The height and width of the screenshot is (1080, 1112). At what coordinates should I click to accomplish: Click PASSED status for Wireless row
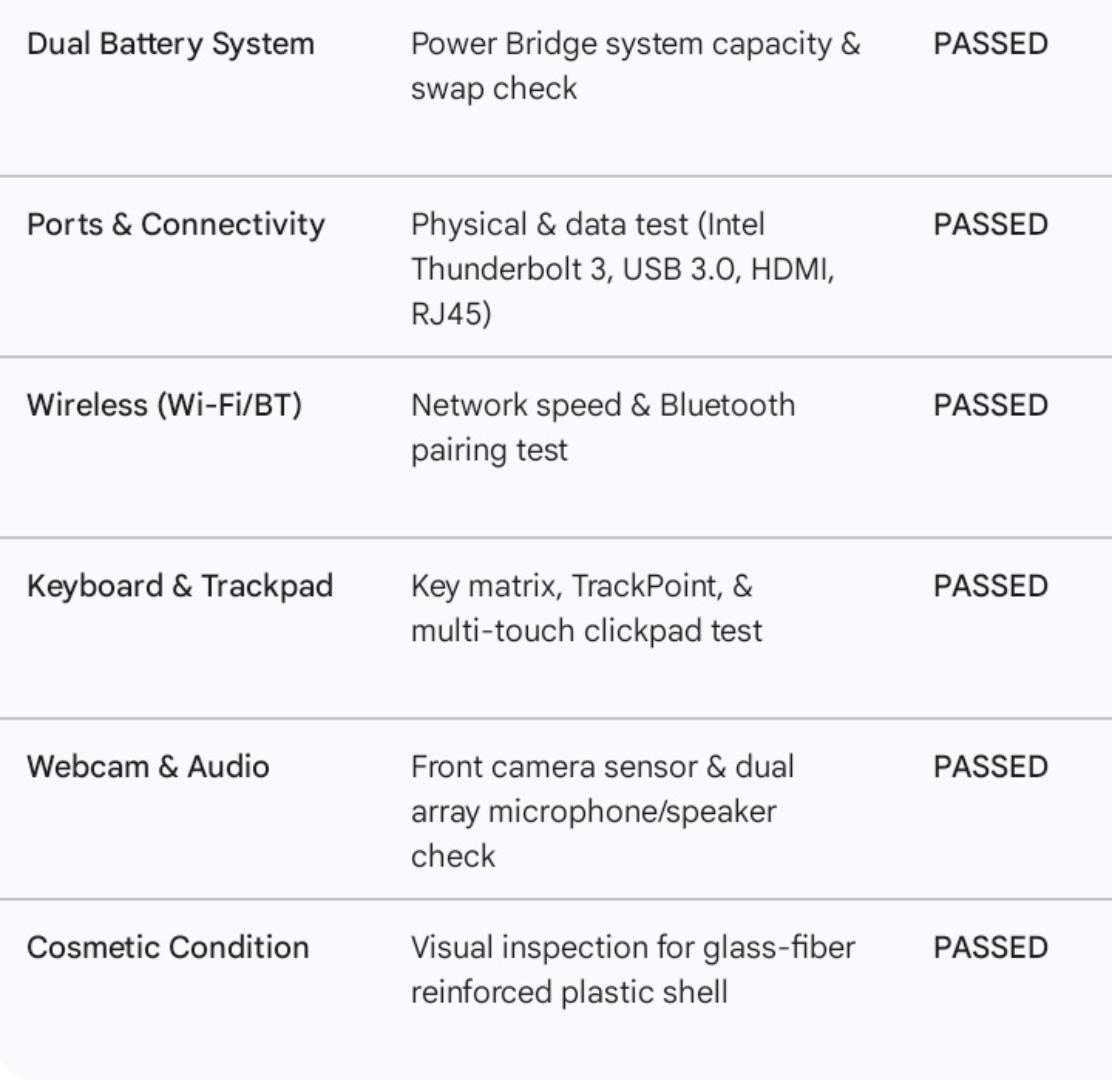(991, 406)
